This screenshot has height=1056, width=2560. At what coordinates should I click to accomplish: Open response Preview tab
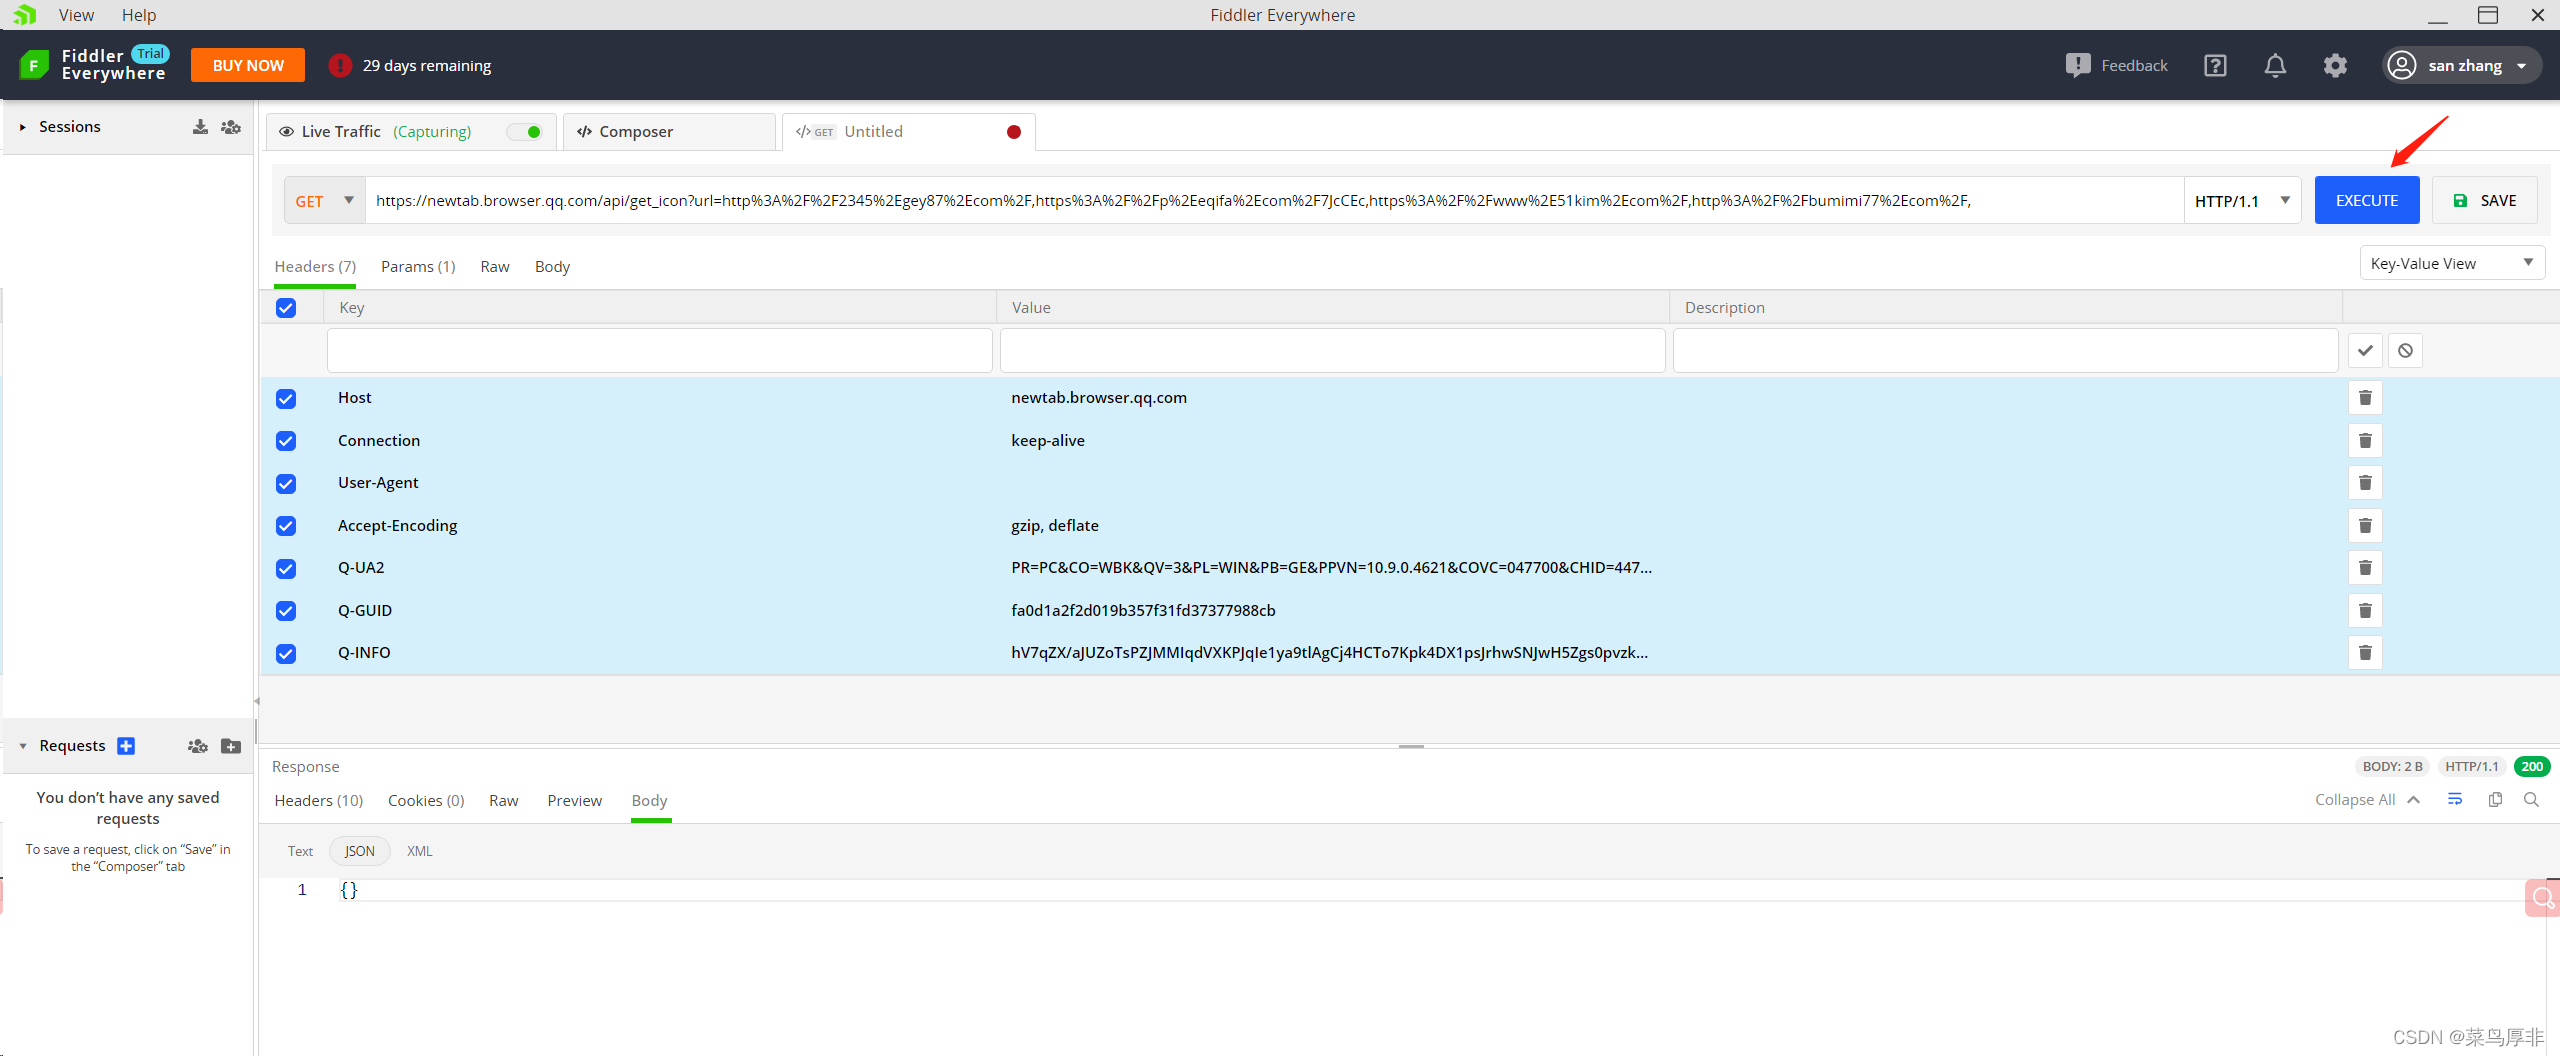(575, 801)
